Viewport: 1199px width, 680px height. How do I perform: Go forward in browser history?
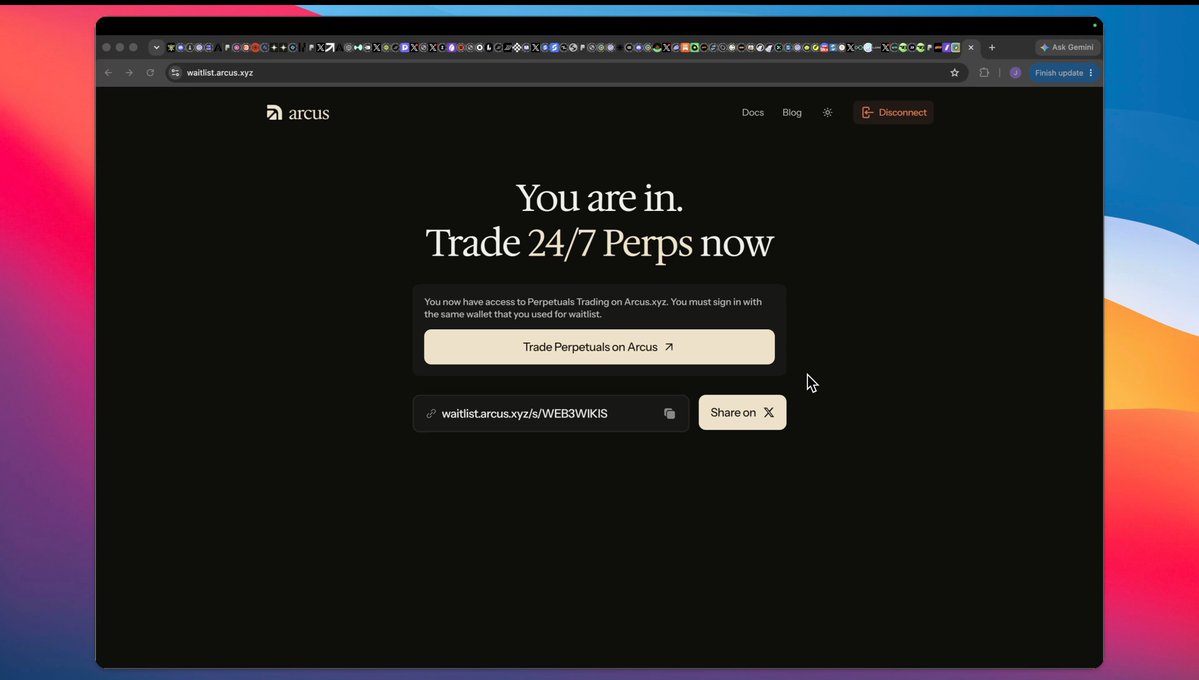(x=128, y=73)
